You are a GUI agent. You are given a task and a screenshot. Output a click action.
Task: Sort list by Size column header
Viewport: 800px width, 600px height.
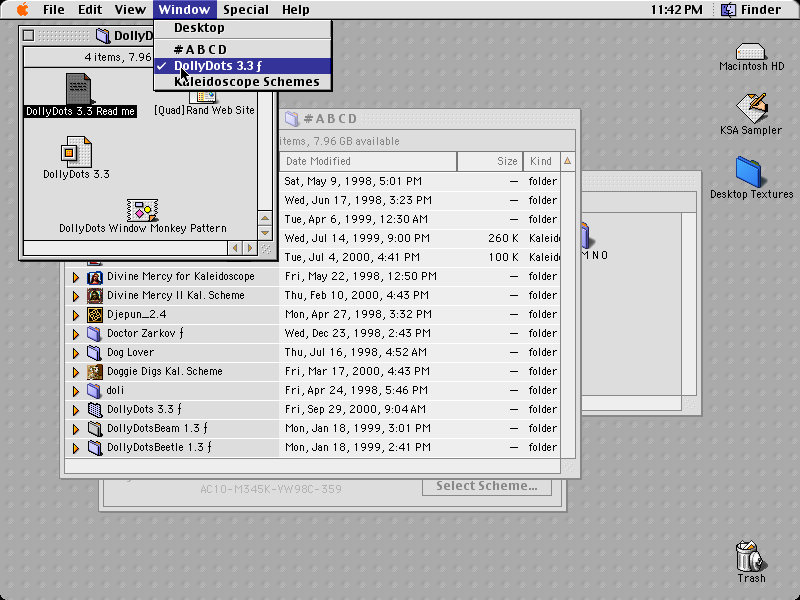point(490,161)
